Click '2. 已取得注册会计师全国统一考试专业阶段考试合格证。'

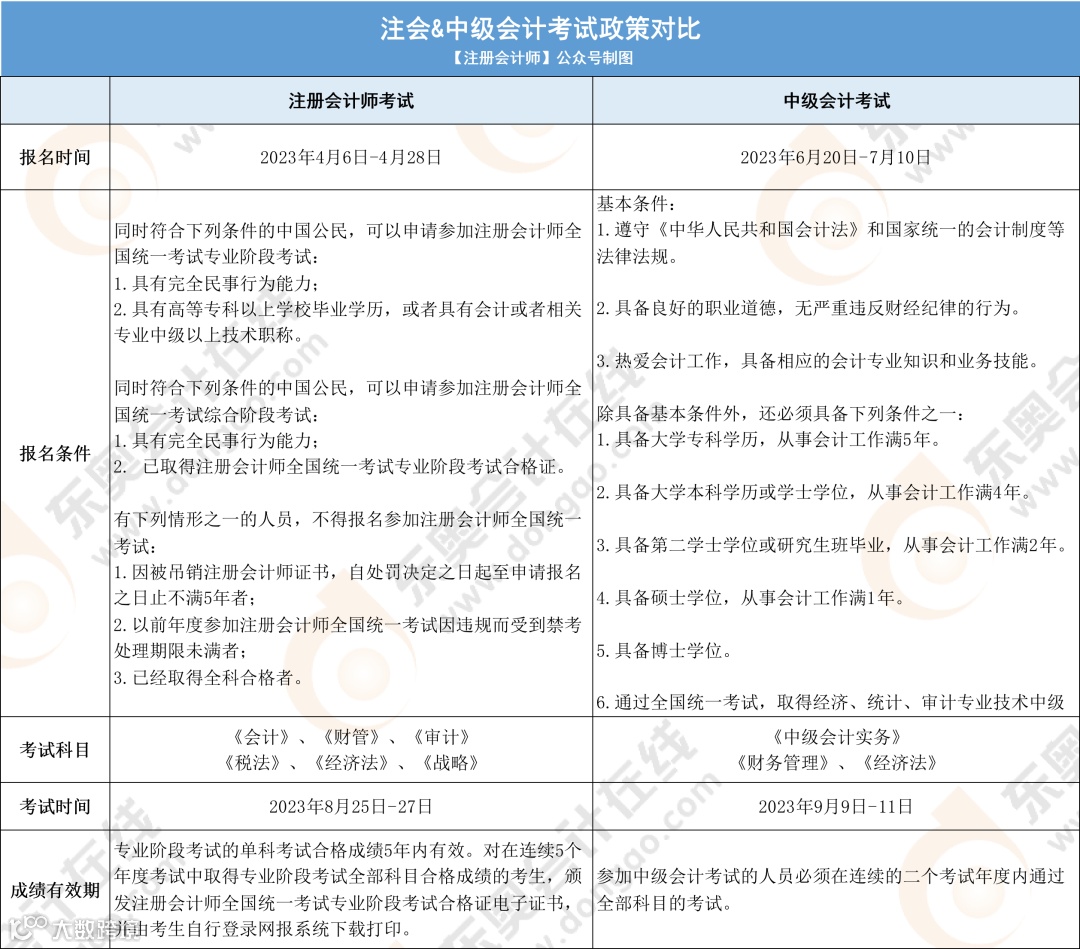(342, 467)
